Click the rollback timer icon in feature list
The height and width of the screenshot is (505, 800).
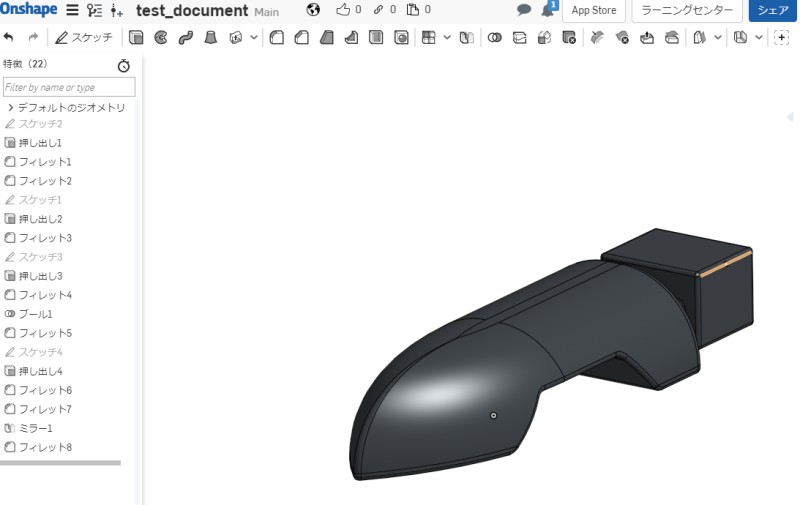123,65
